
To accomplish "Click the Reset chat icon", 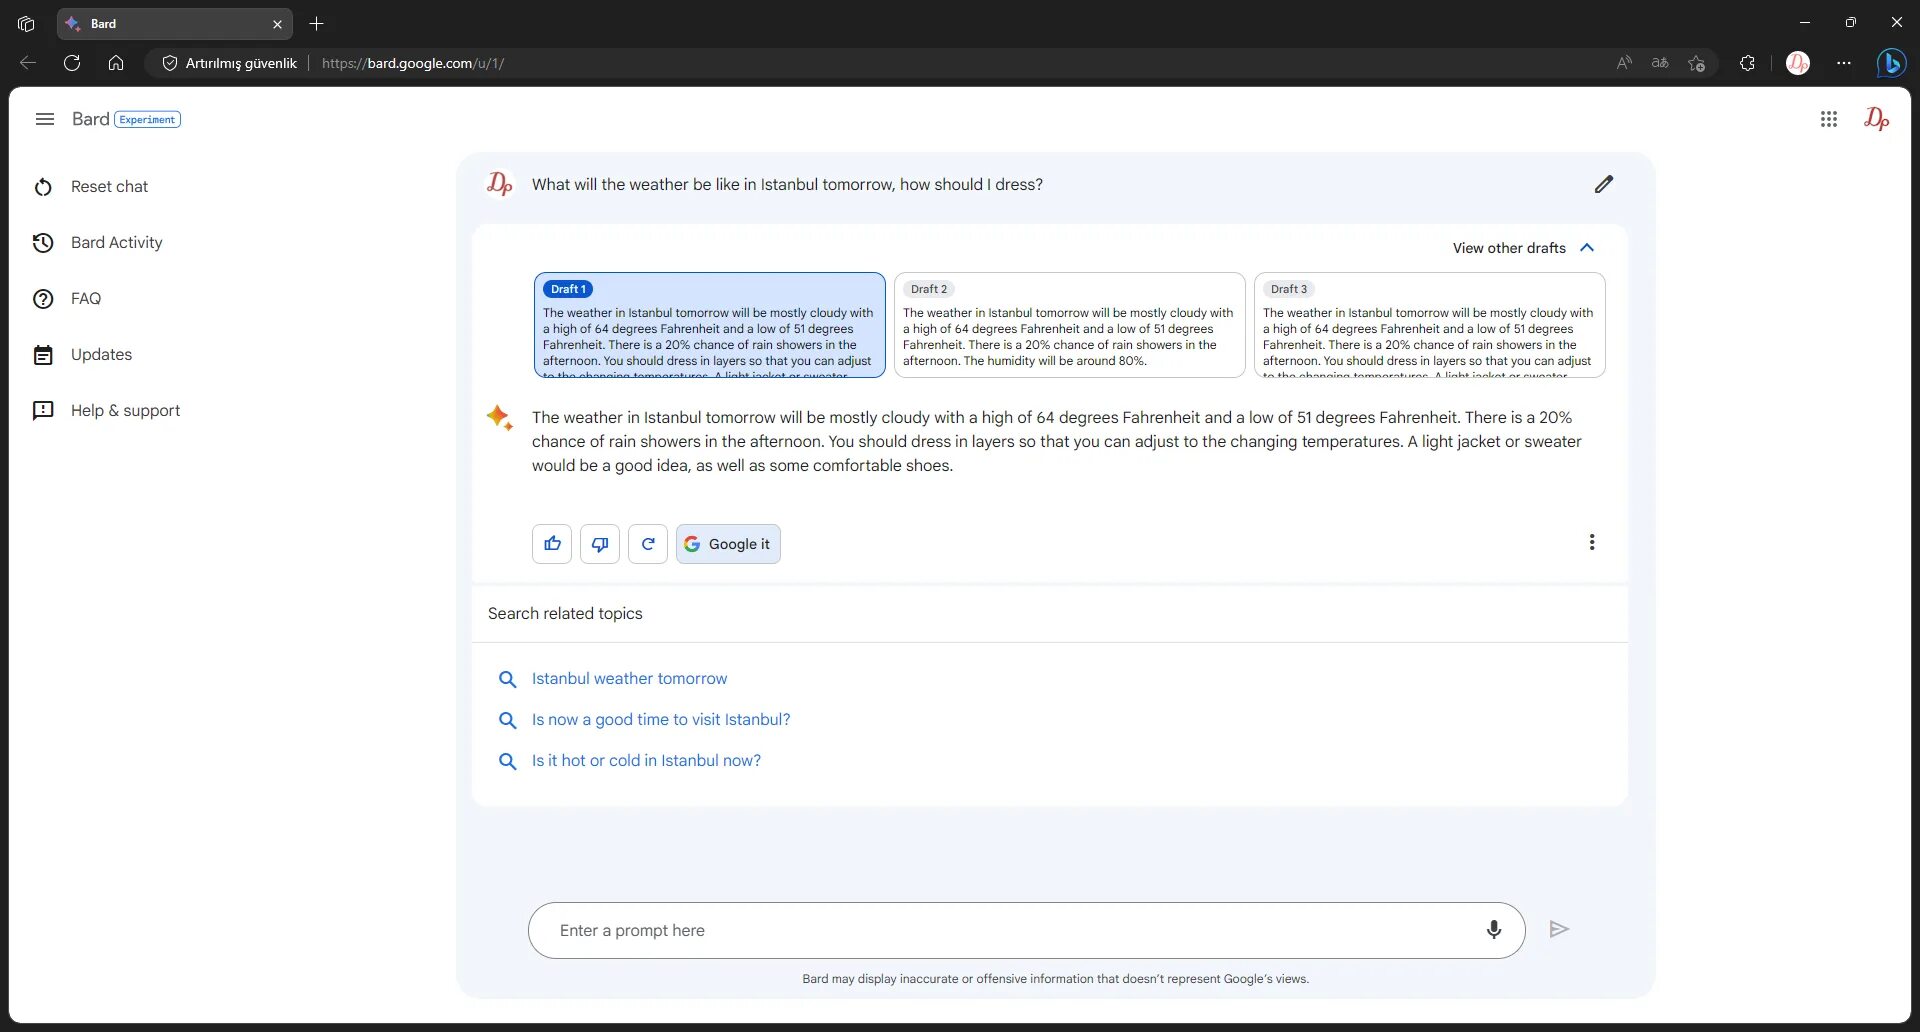I will click(x=43, y=187).
